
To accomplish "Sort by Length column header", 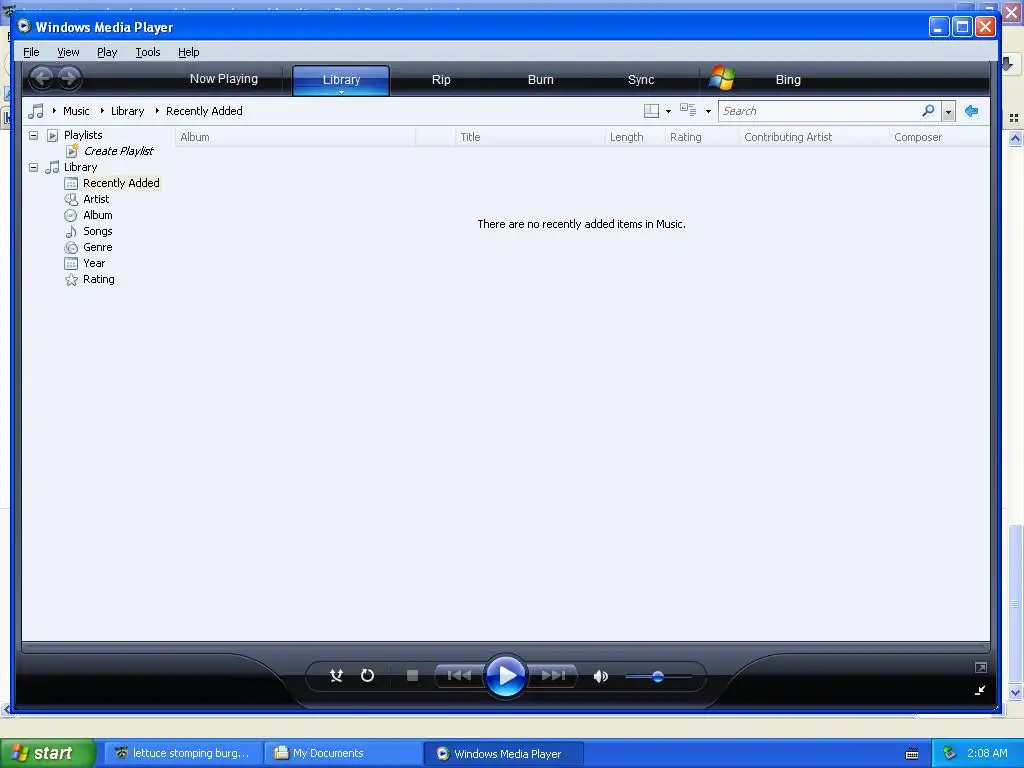I will pos(635,137).
